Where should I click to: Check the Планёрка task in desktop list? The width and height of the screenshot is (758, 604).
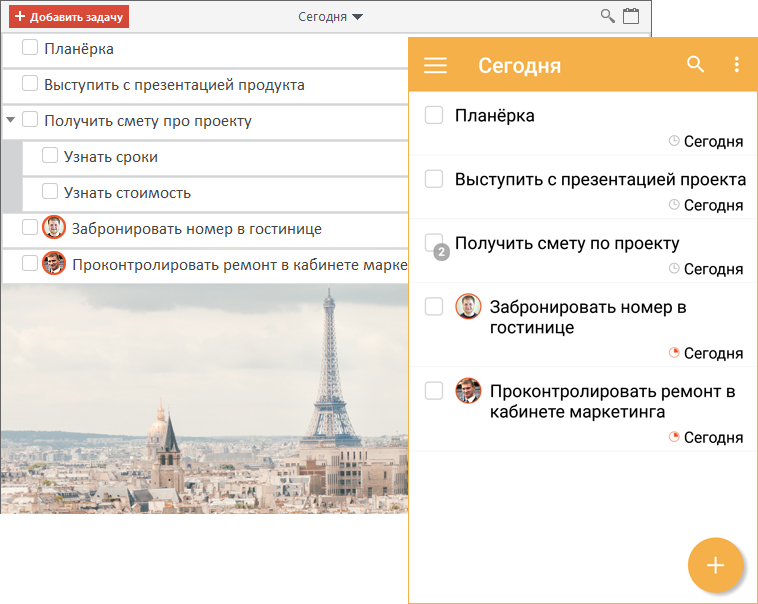click(x=30, y=47)
